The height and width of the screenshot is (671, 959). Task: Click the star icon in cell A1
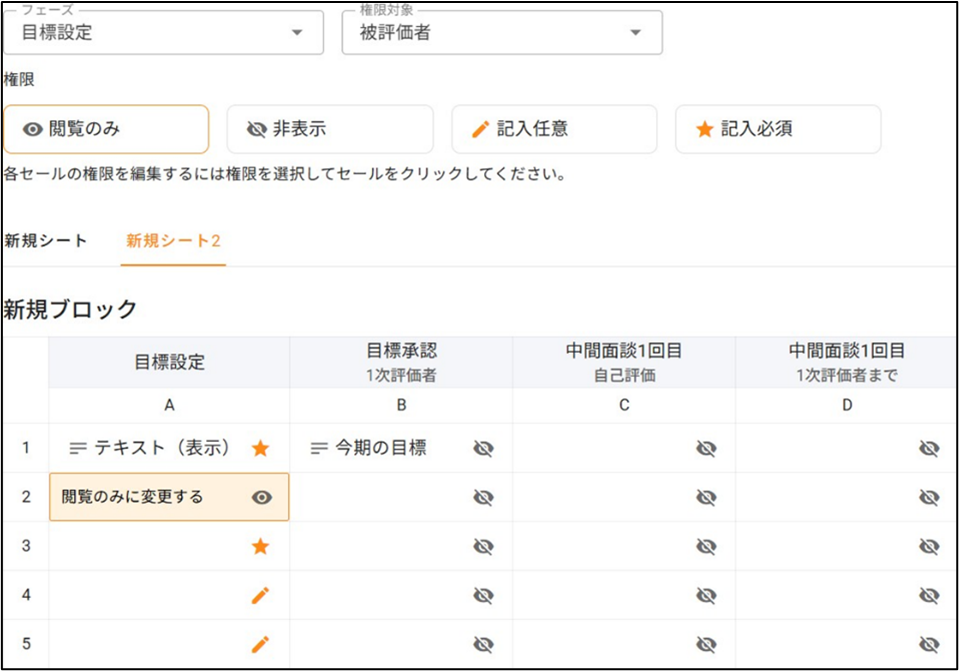pyautogui.click(x=260, y=449)
